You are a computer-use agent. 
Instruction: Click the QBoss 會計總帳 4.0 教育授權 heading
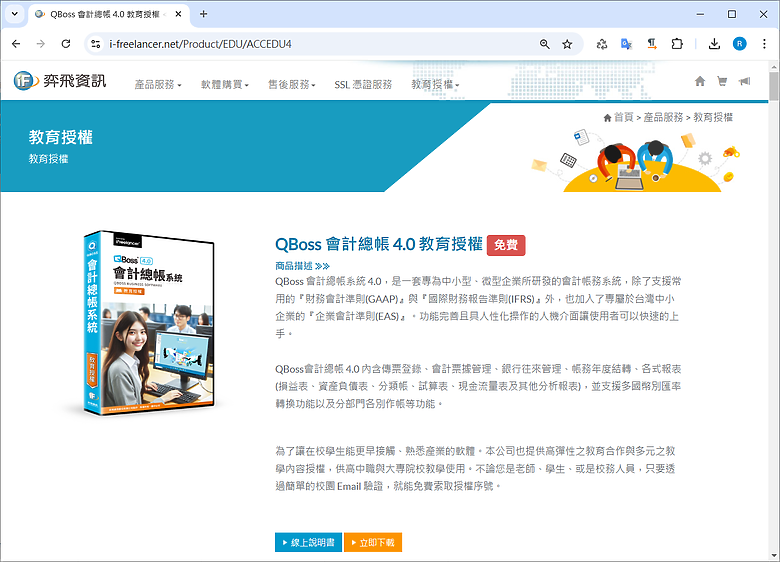pyautogui.click(x=379, y=244)
